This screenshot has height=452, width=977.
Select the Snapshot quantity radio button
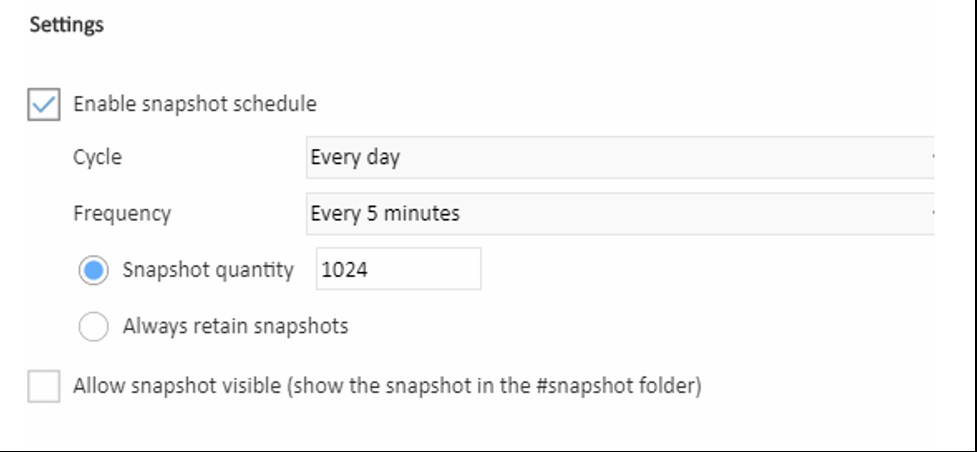point(94,270)
